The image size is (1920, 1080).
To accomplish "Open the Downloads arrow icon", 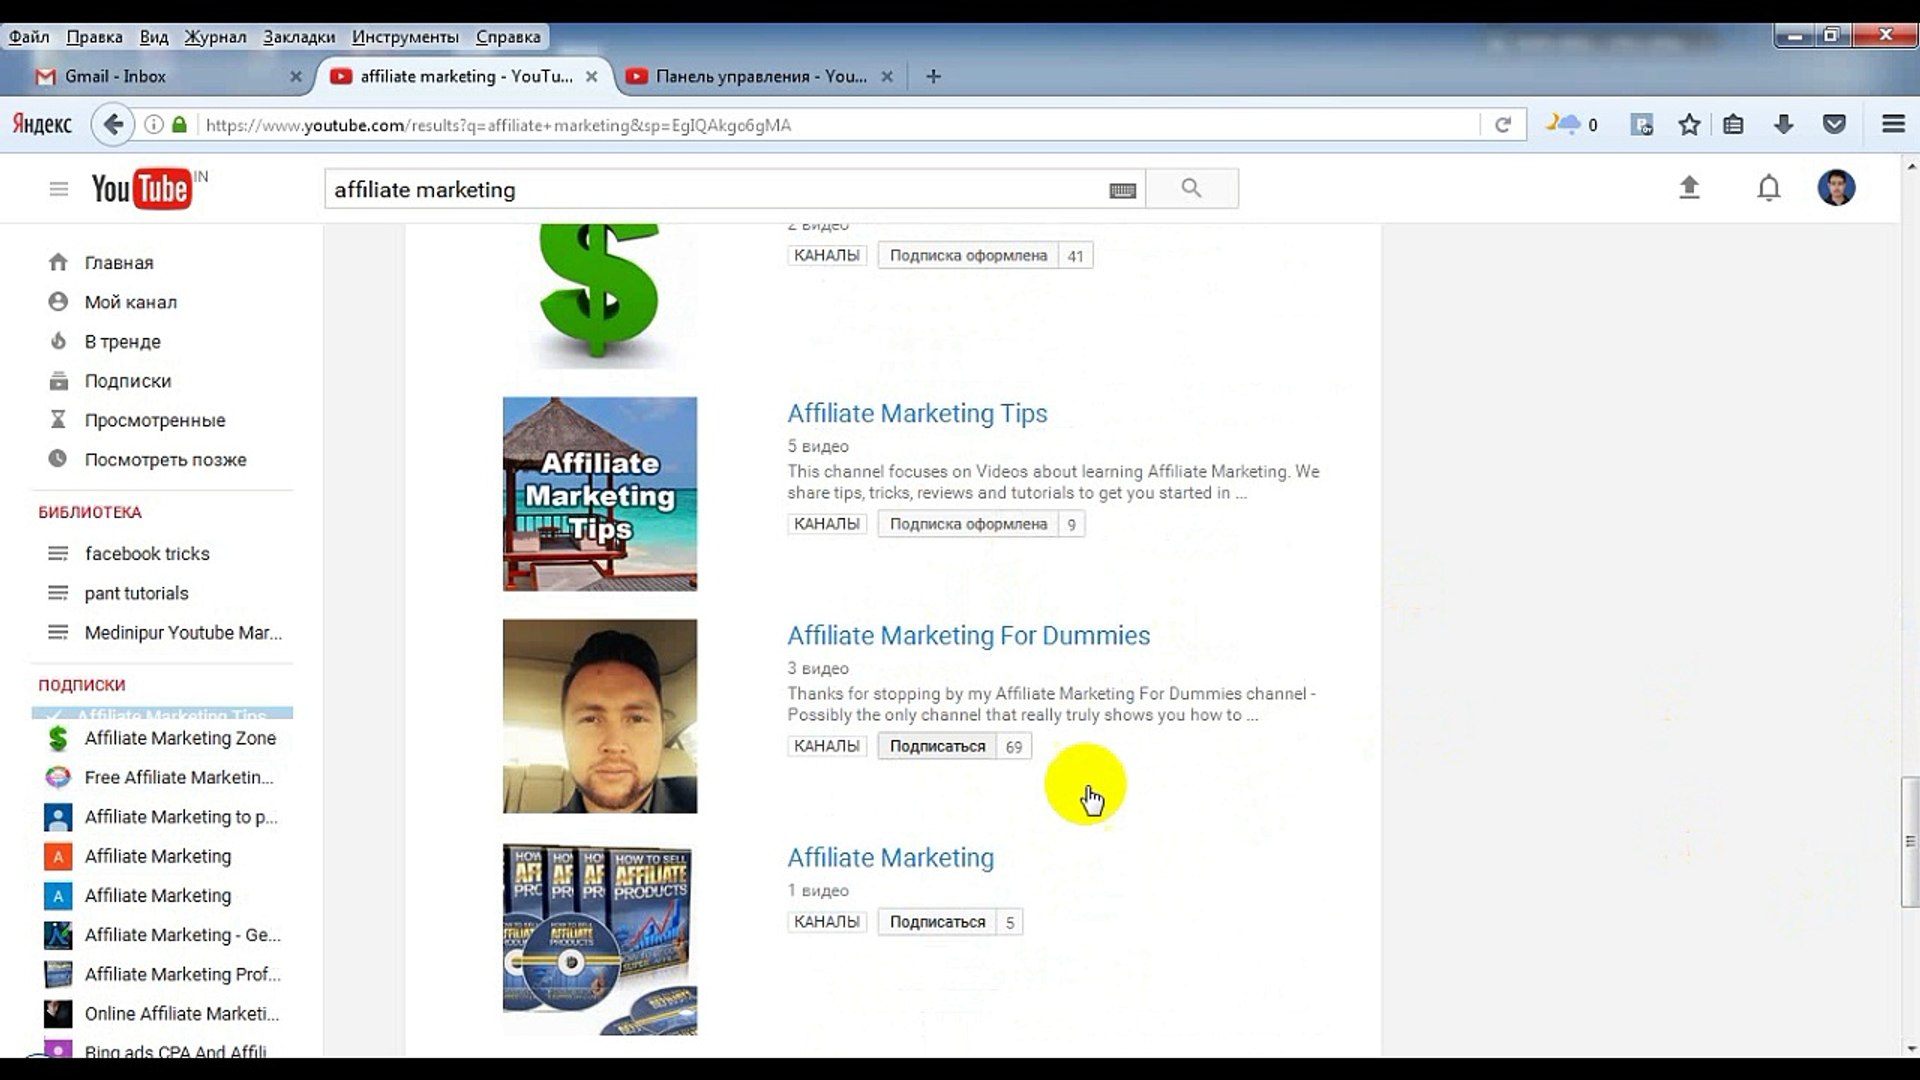I will click(x=1785, y=124).
